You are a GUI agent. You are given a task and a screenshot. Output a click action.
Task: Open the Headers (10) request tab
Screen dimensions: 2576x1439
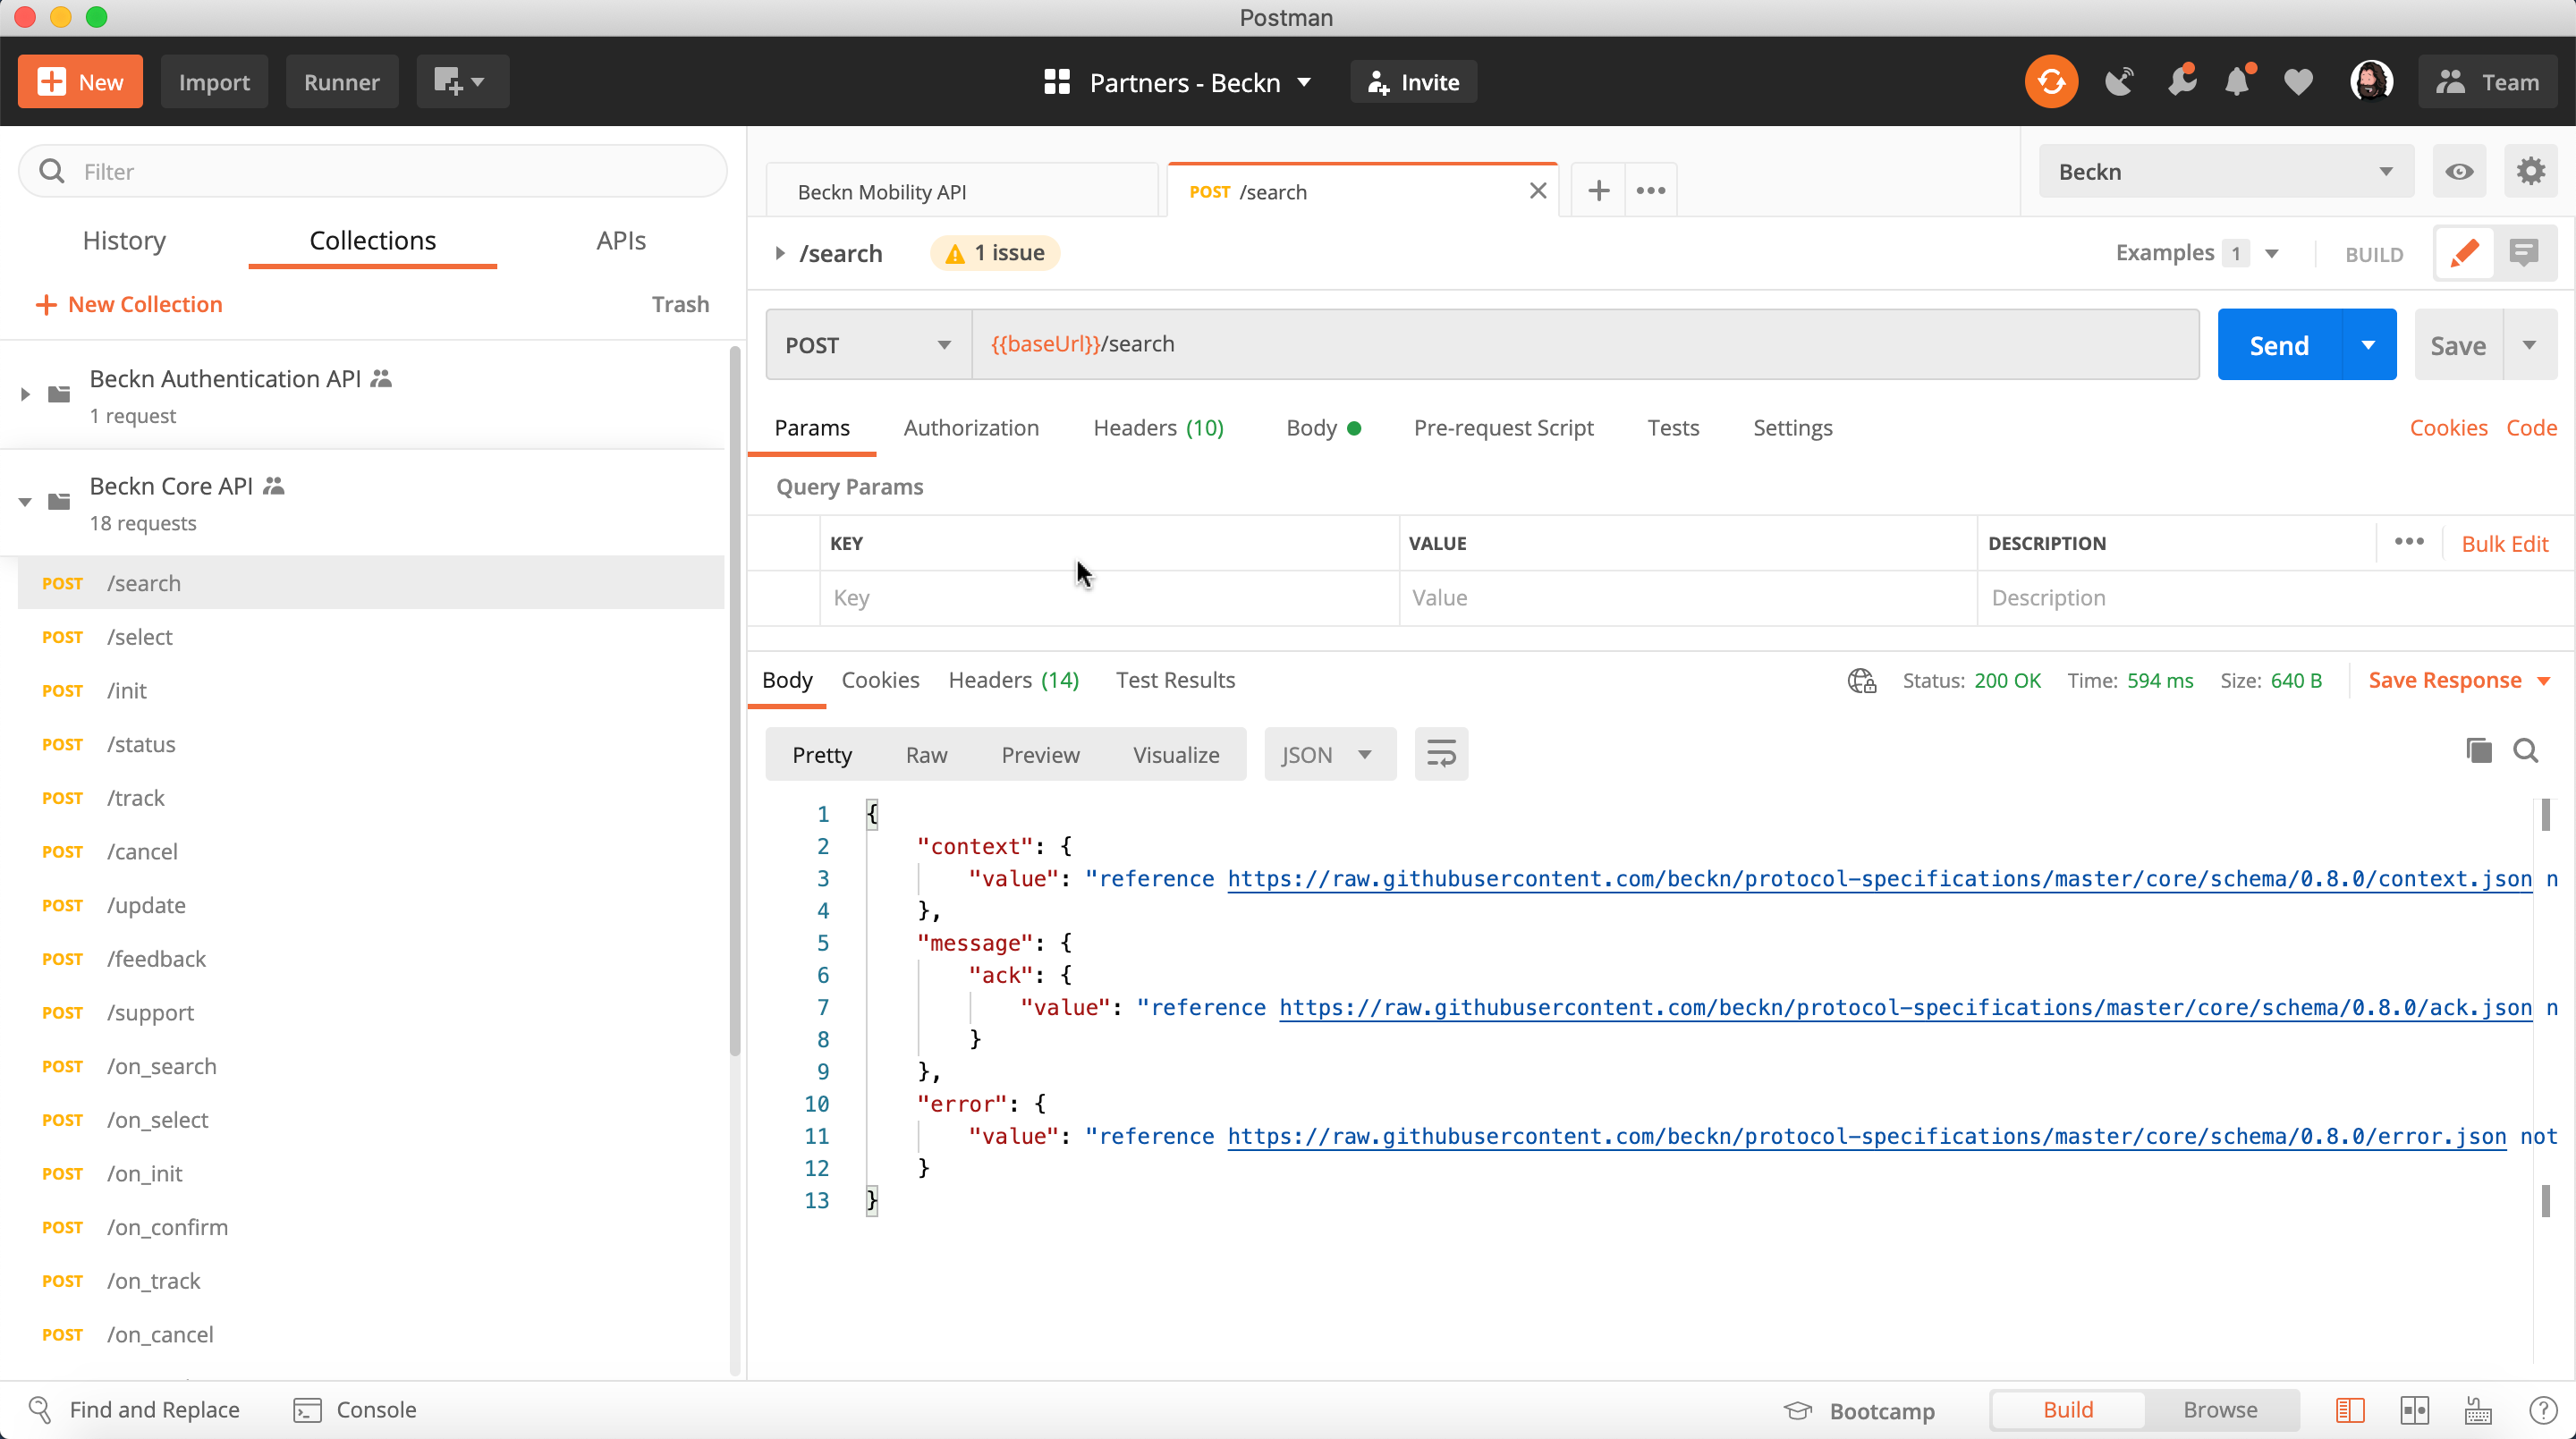coord(1158,428)
